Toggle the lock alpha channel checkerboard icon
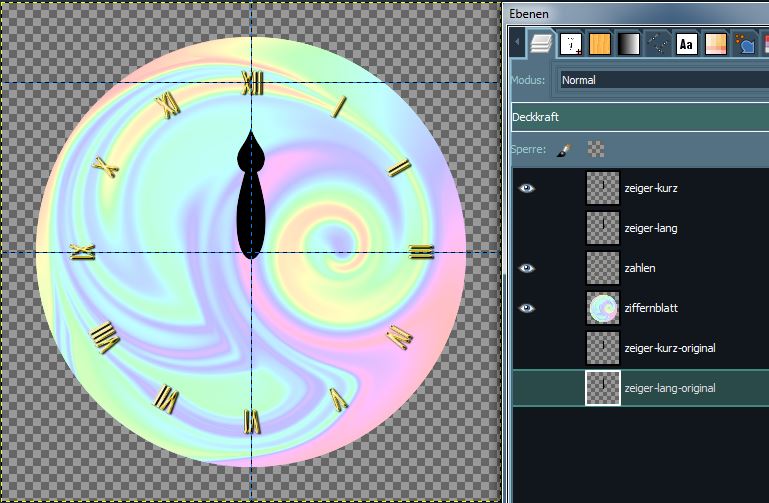769x503 pixels. click(596, 149)
